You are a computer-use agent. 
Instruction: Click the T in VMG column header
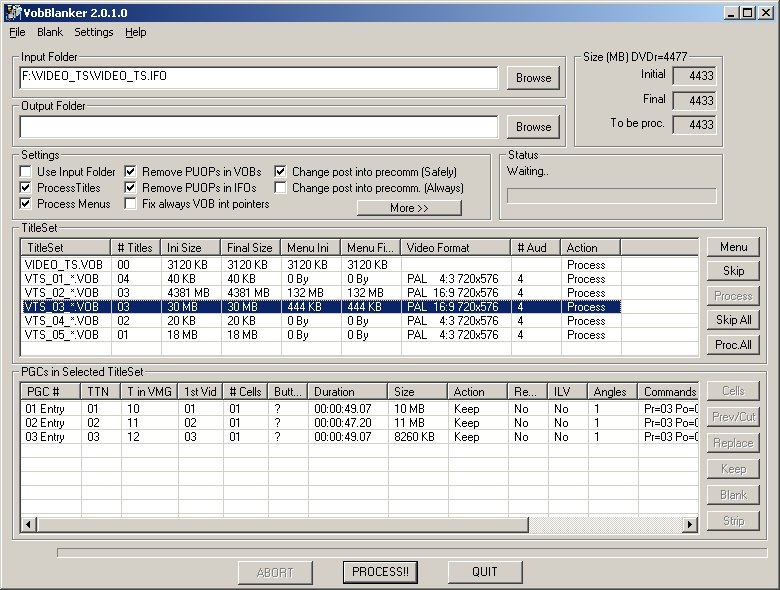[x=149, y=392]
